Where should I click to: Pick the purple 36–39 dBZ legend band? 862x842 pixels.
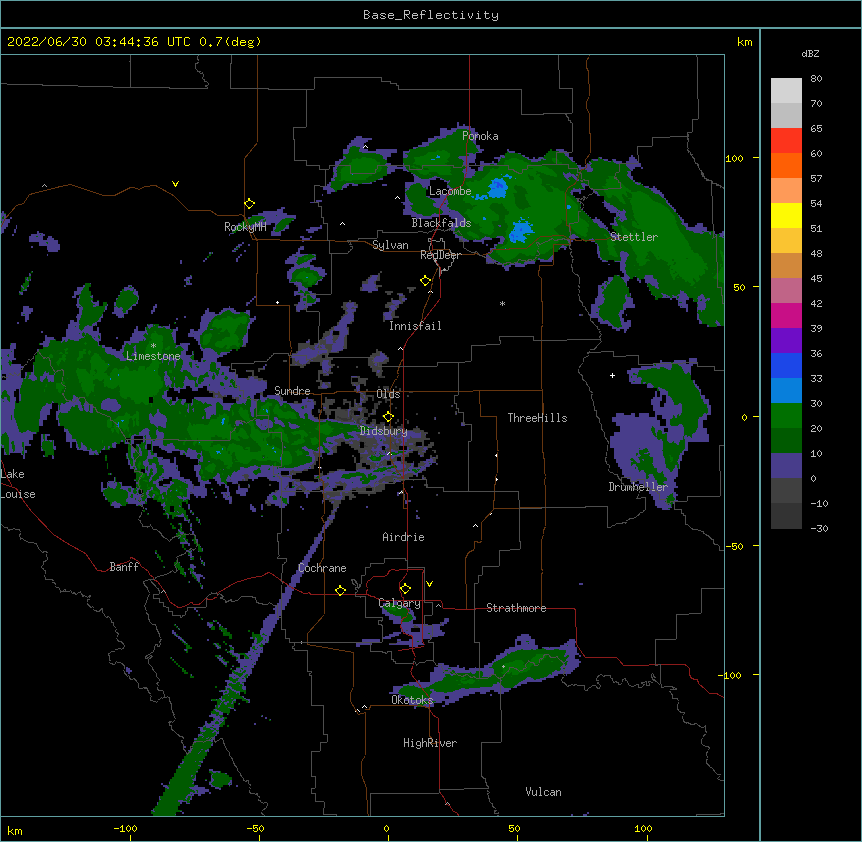click(x=786, y=341)
